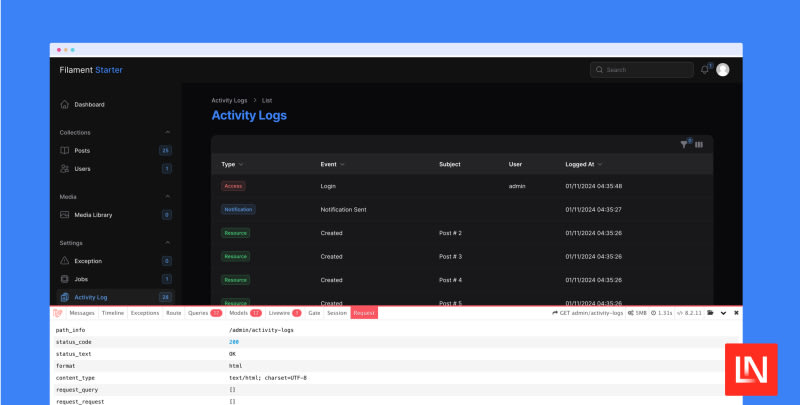Open the toggle columns icon
800x405 pixels.
(699, 145)
